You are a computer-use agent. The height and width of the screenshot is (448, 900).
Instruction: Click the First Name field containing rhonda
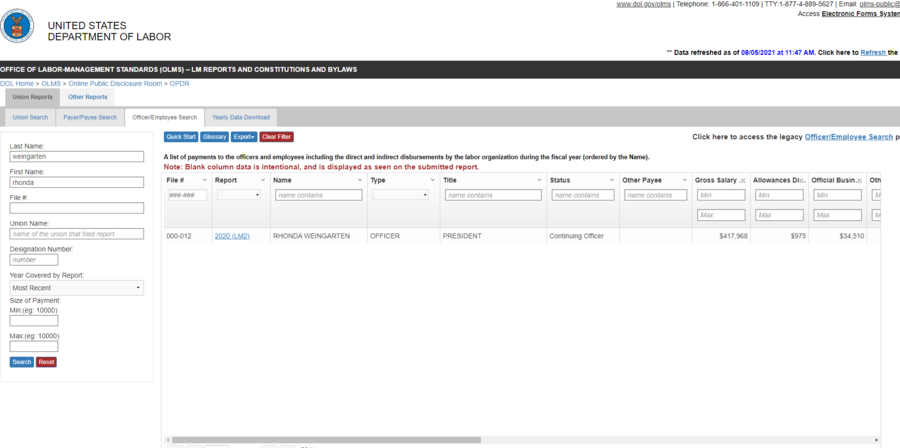coord(77,182)
